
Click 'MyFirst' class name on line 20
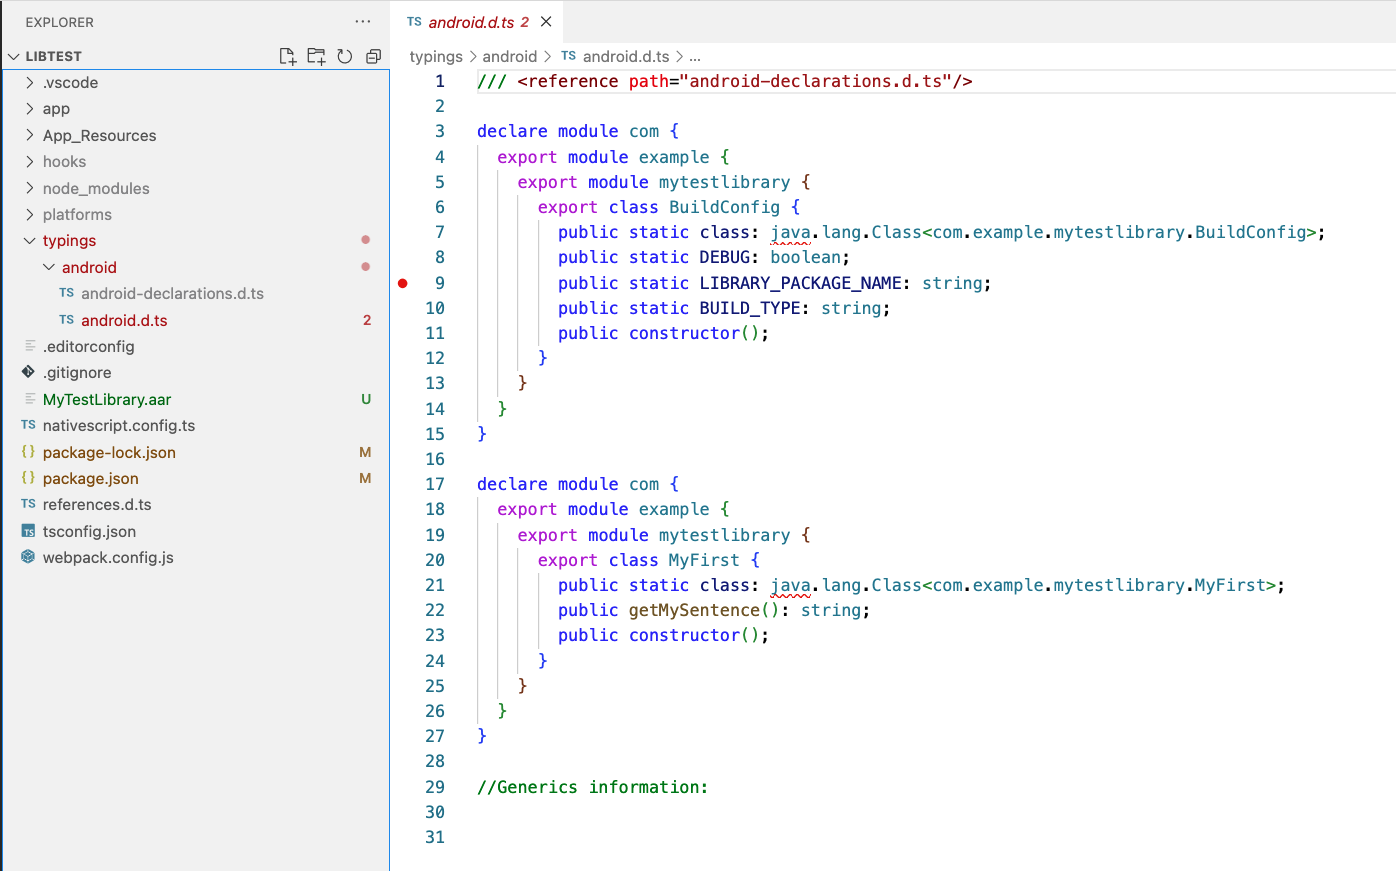[x=704, y=560]
